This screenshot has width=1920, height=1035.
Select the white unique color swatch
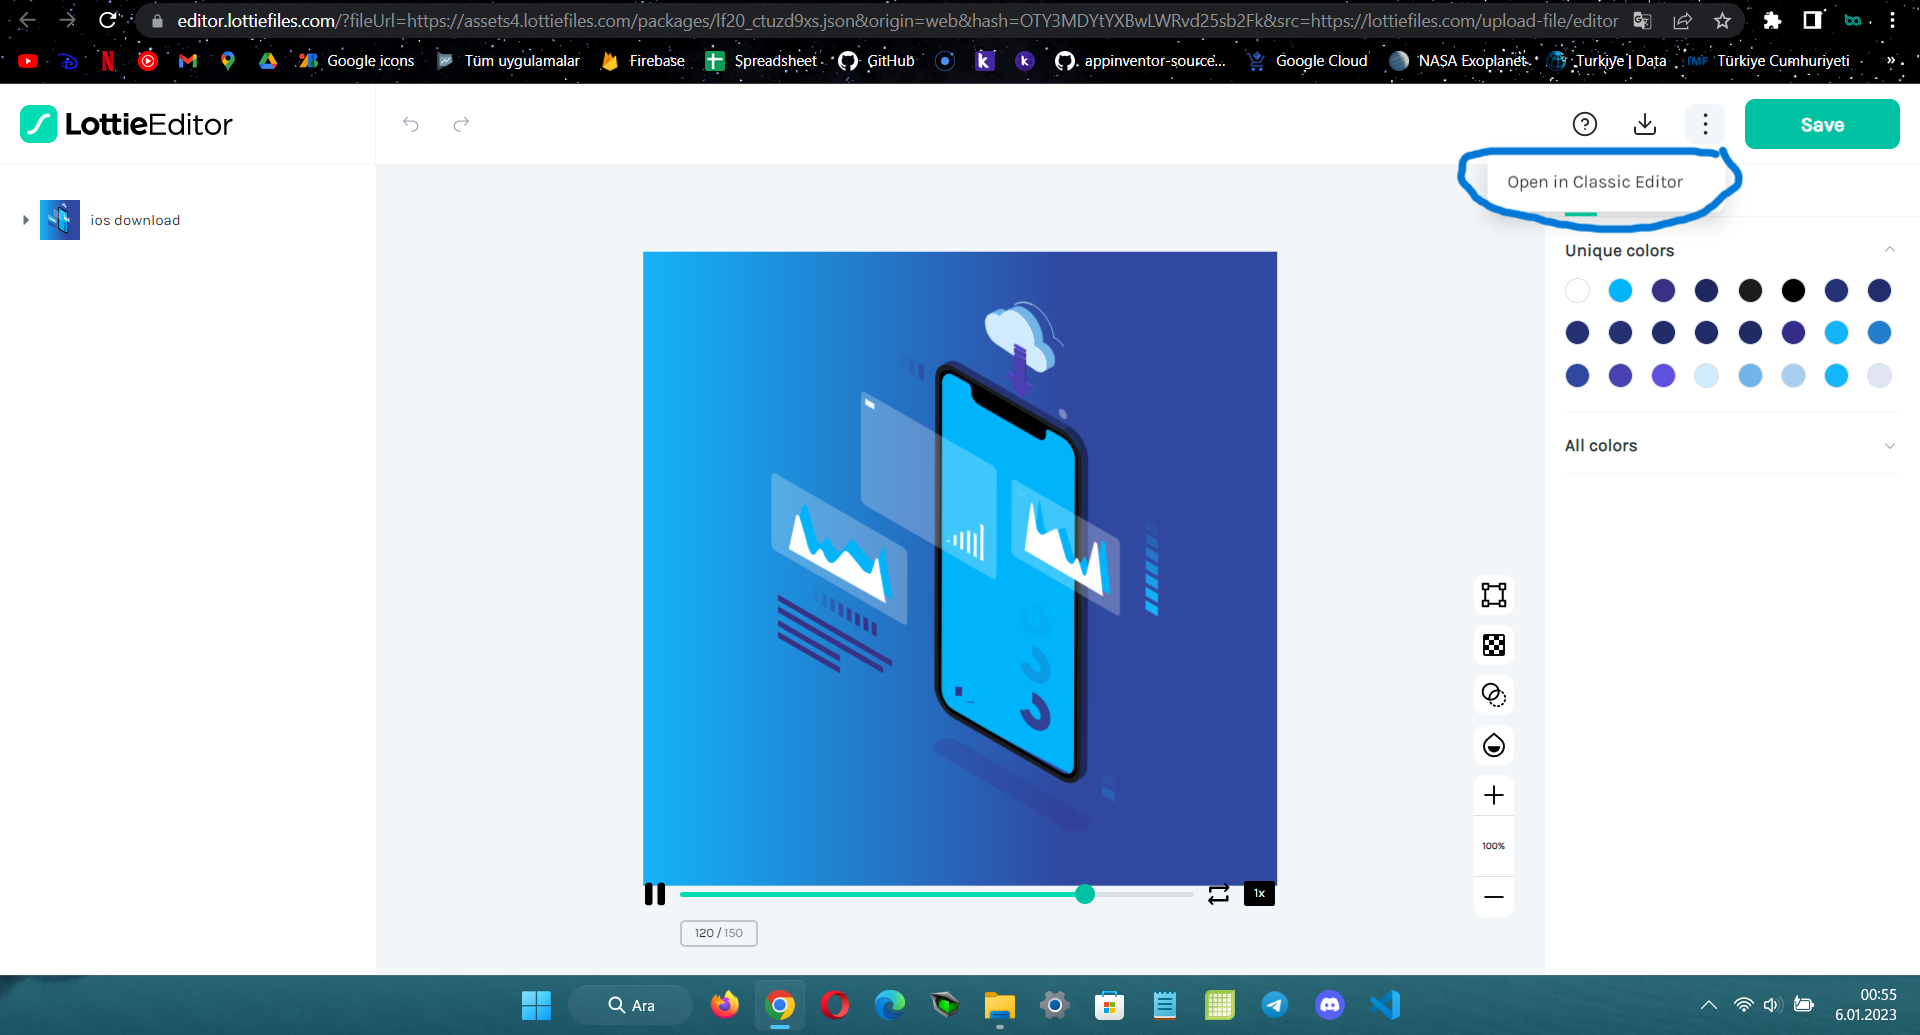[x=1577, y=290]
